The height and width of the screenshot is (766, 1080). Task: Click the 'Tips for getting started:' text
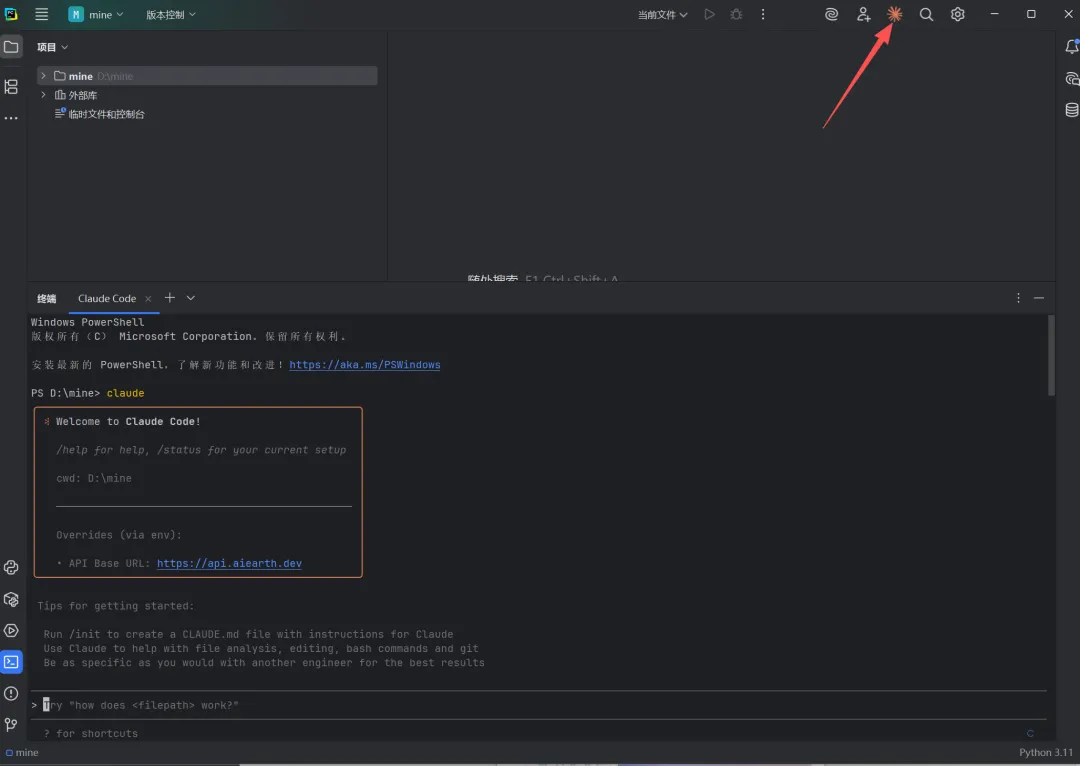tap(116, 605)
